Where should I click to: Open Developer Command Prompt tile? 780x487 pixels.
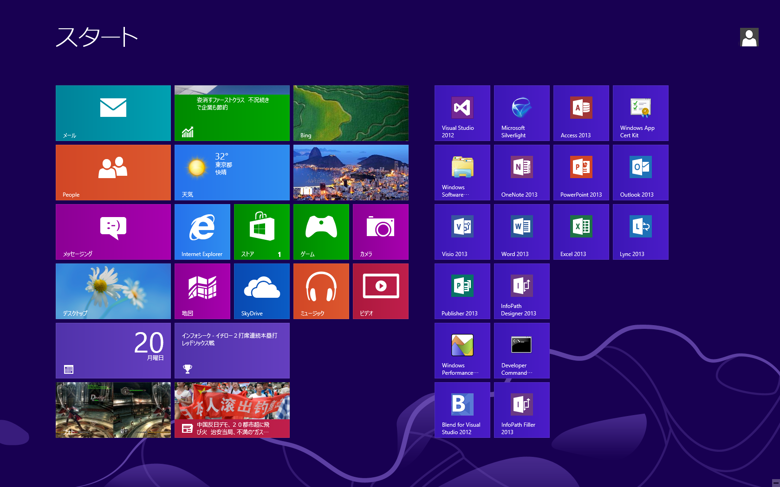(522, 351)
